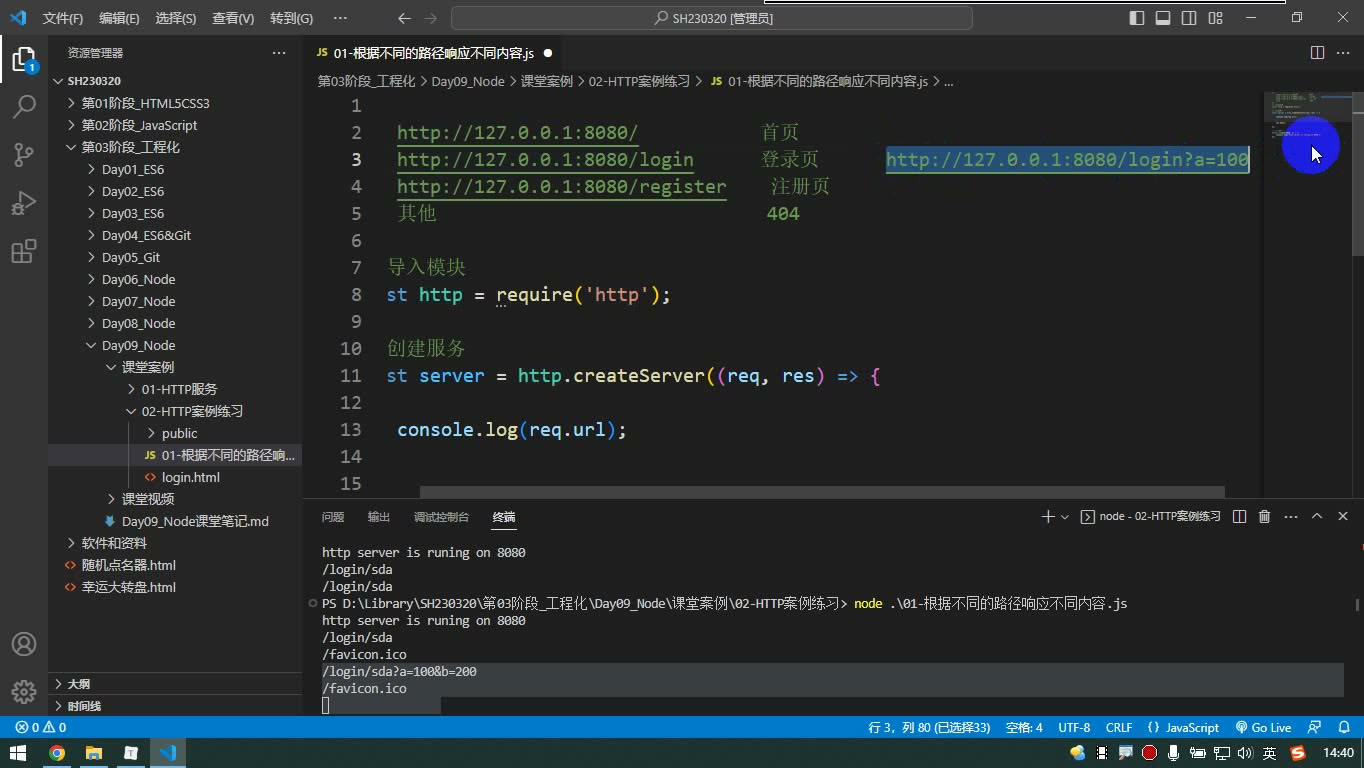
Task: Open editor More Actions ellipsis
Action: 1343,53
